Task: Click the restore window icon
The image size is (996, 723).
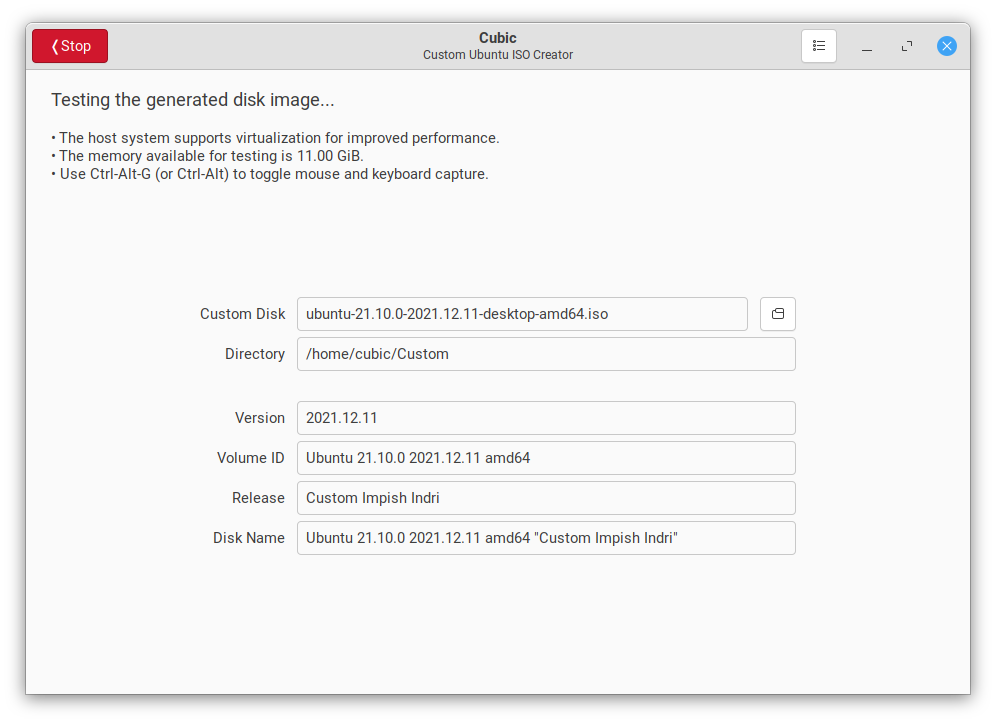Action: point(906,46)
